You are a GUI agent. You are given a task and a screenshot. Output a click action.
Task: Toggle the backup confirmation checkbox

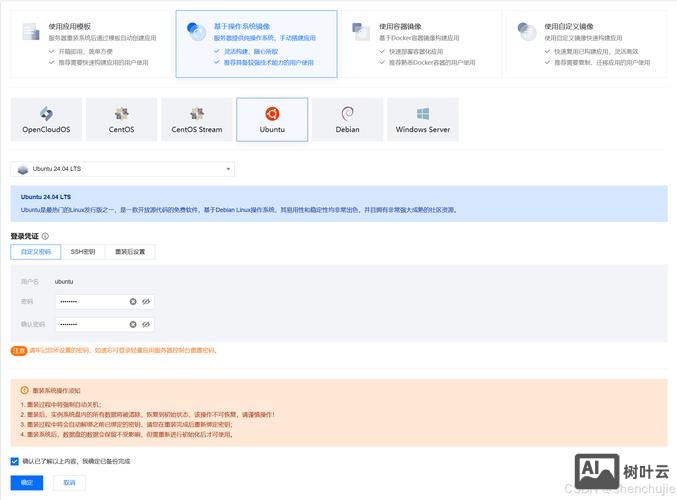click(x=15, y=461)
